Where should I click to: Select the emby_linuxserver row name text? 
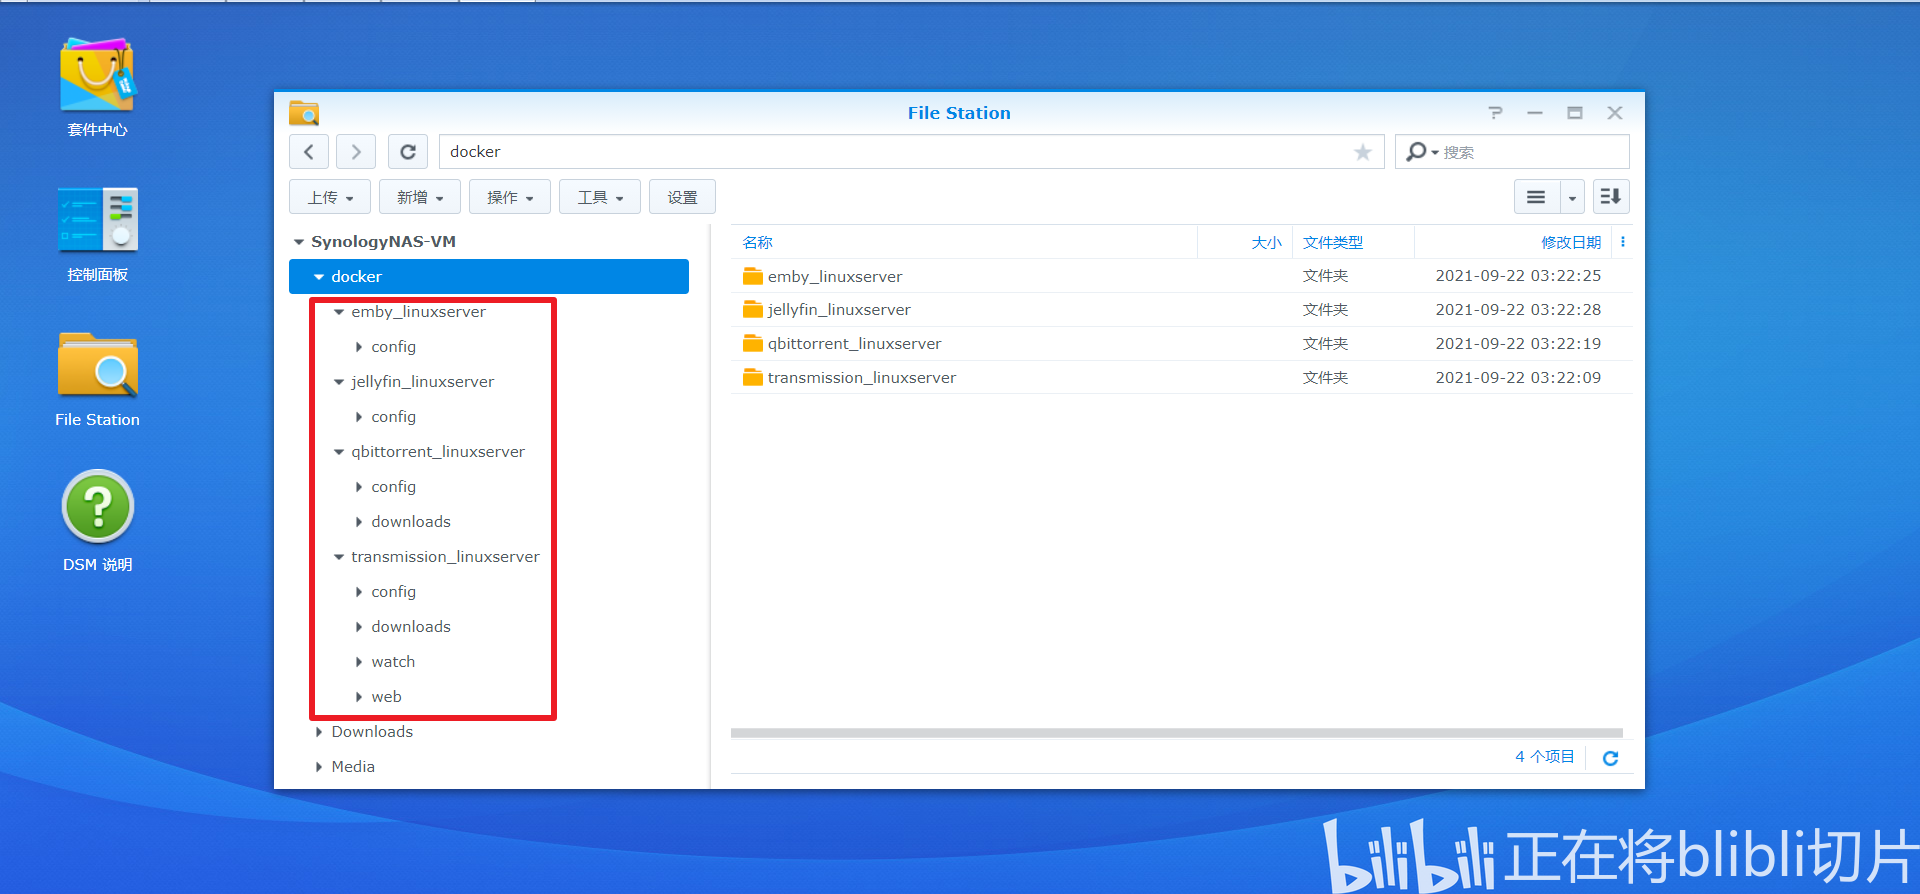tap(835, 277)
